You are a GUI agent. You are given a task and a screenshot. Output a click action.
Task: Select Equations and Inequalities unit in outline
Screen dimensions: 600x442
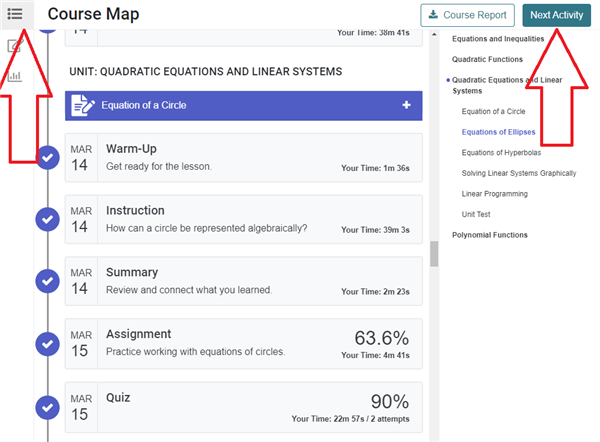498,39
